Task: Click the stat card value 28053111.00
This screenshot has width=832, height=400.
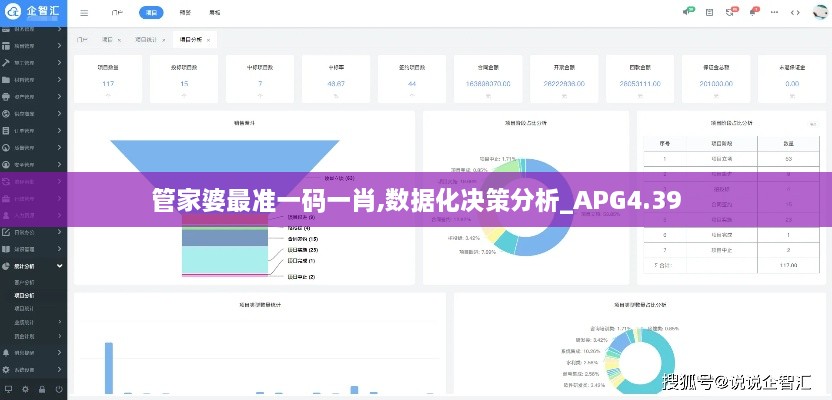Action: 640,83
